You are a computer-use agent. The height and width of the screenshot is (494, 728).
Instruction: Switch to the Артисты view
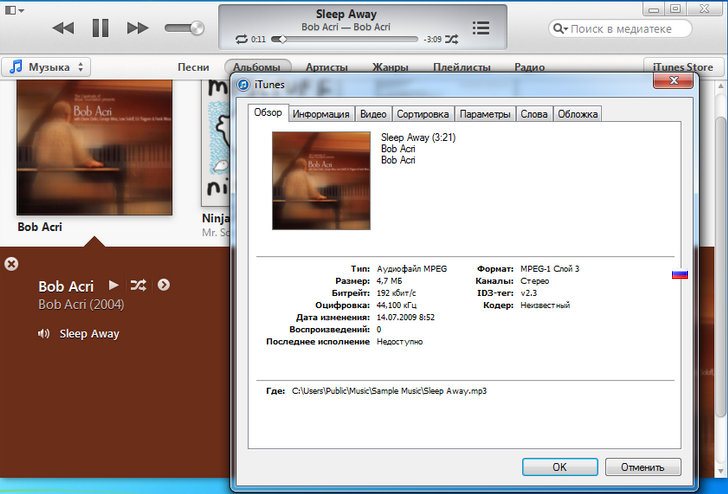[327, 67]
